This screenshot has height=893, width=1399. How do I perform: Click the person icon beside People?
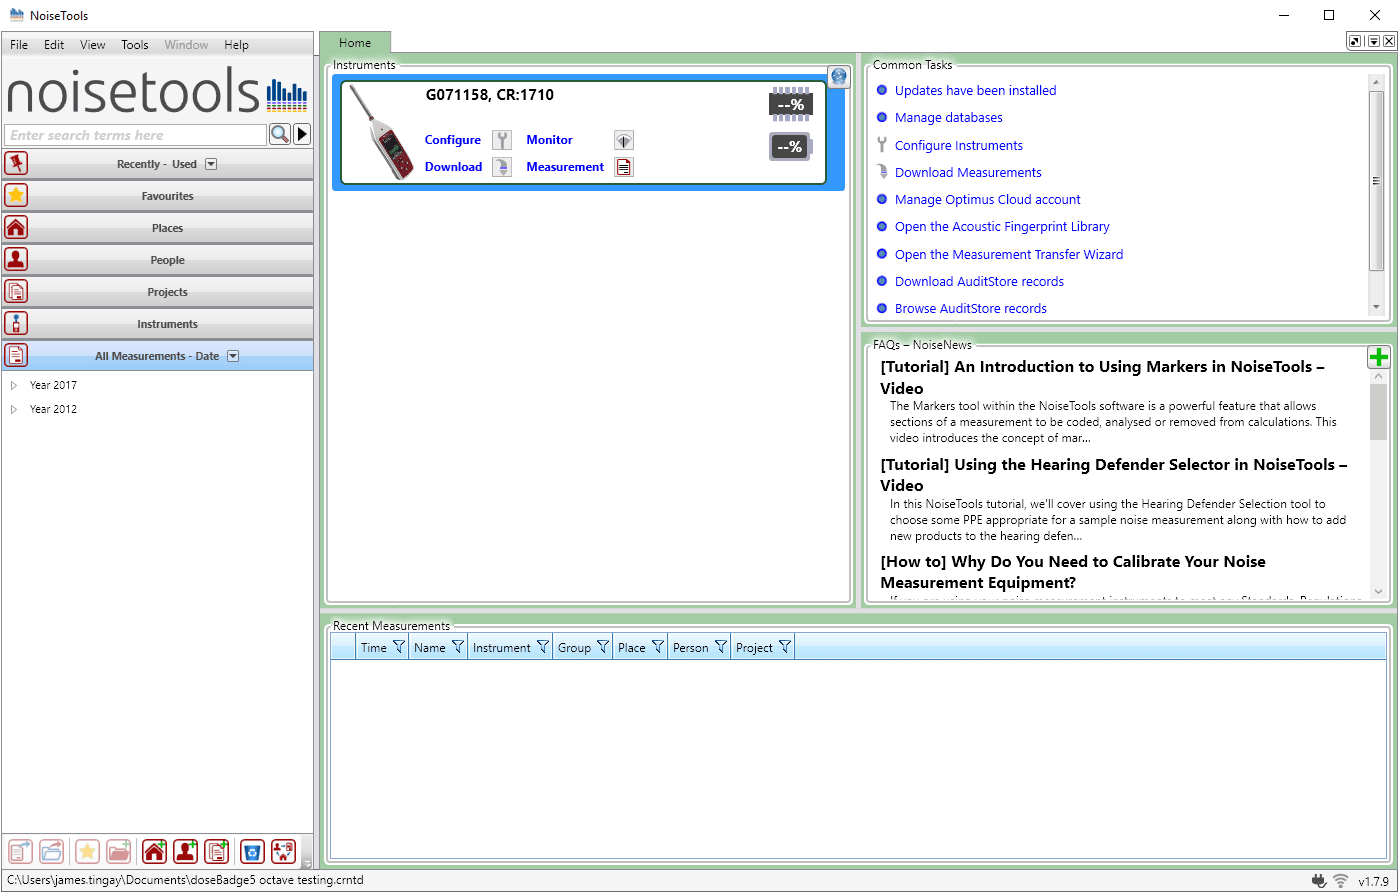click(x=16, y=260)
